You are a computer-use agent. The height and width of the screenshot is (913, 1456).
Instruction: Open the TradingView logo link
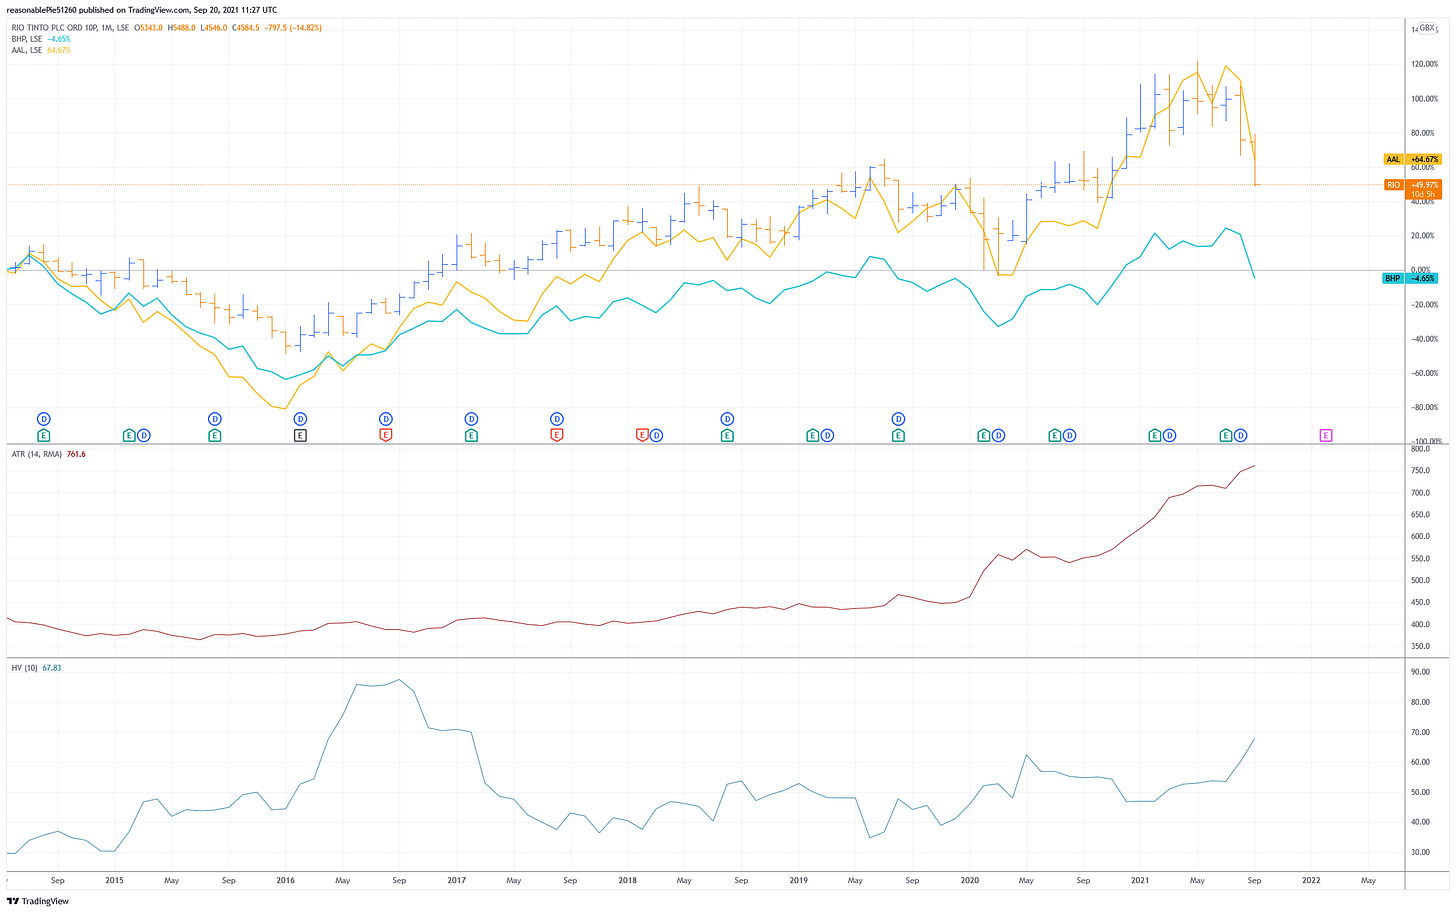click(36, 901)
